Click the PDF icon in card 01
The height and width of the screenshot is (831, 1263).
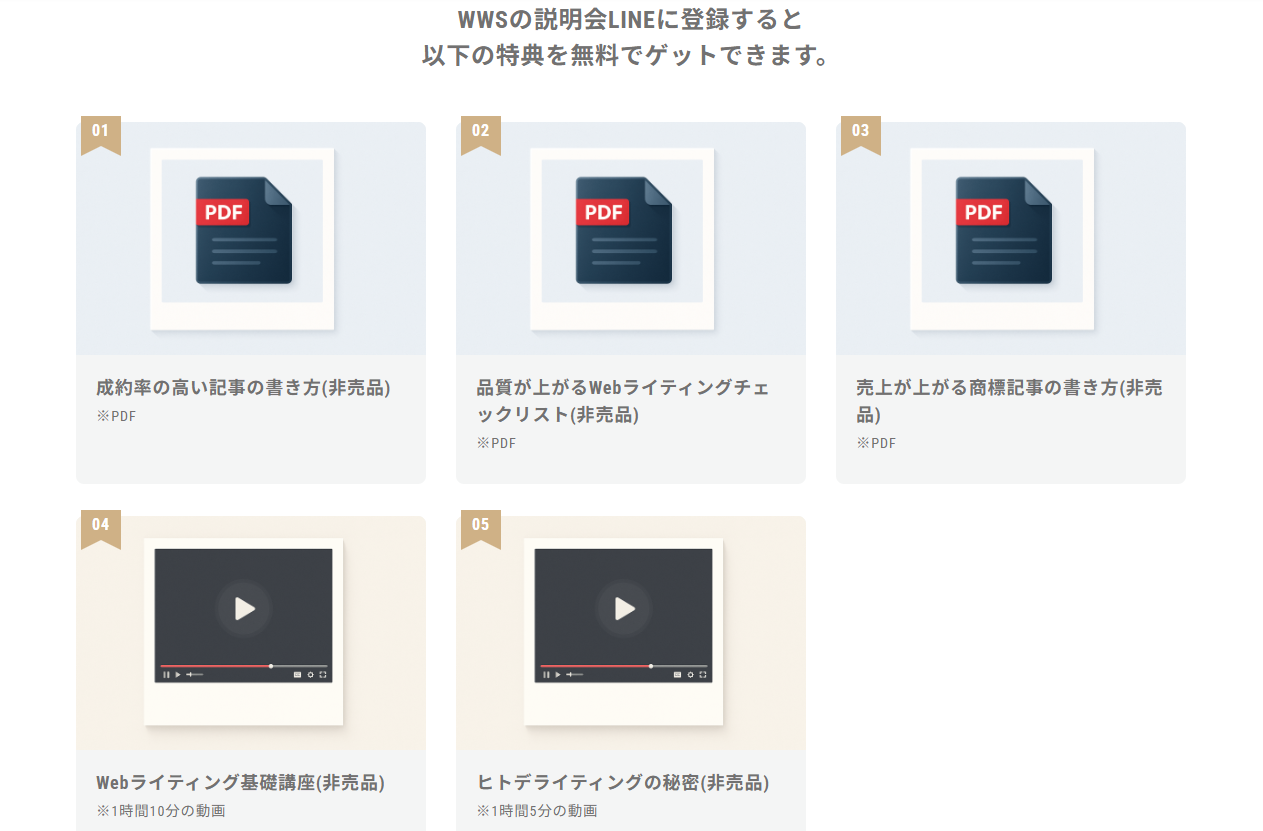tap(243, 230)
